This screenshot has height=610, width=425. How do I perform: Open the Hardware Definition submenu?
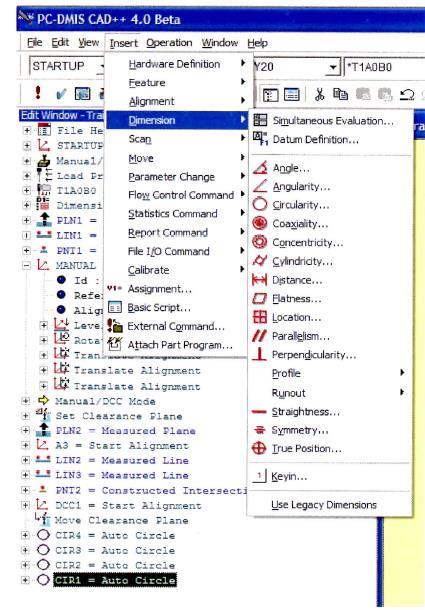(177, 64)
